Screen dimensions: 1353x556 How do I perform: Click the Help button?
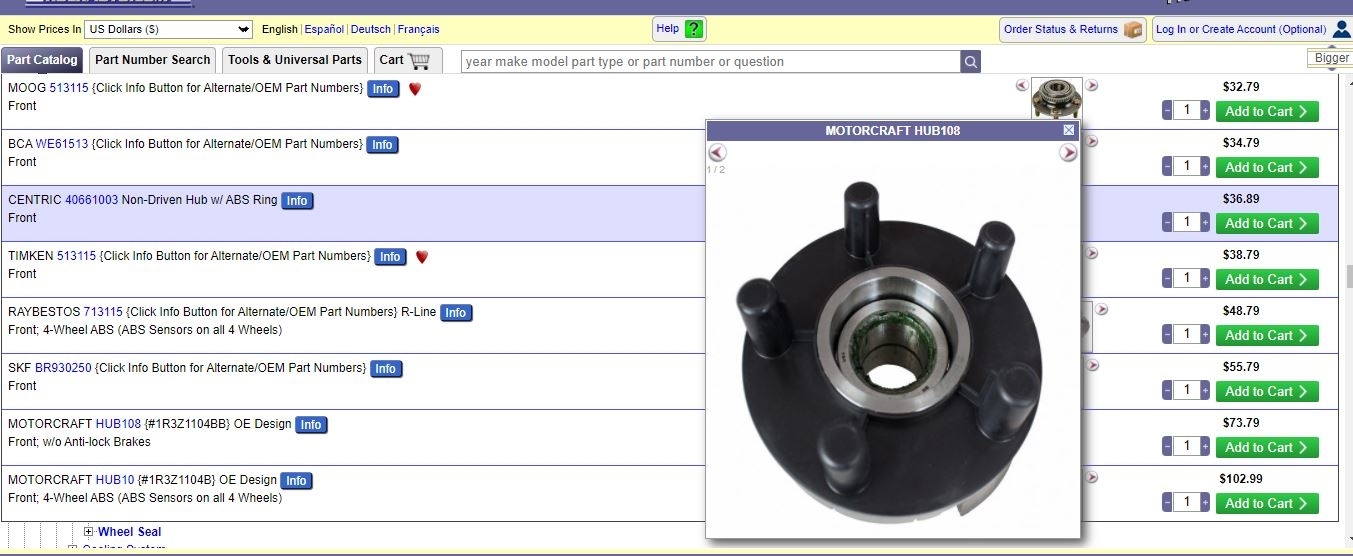tap(679, 29)
